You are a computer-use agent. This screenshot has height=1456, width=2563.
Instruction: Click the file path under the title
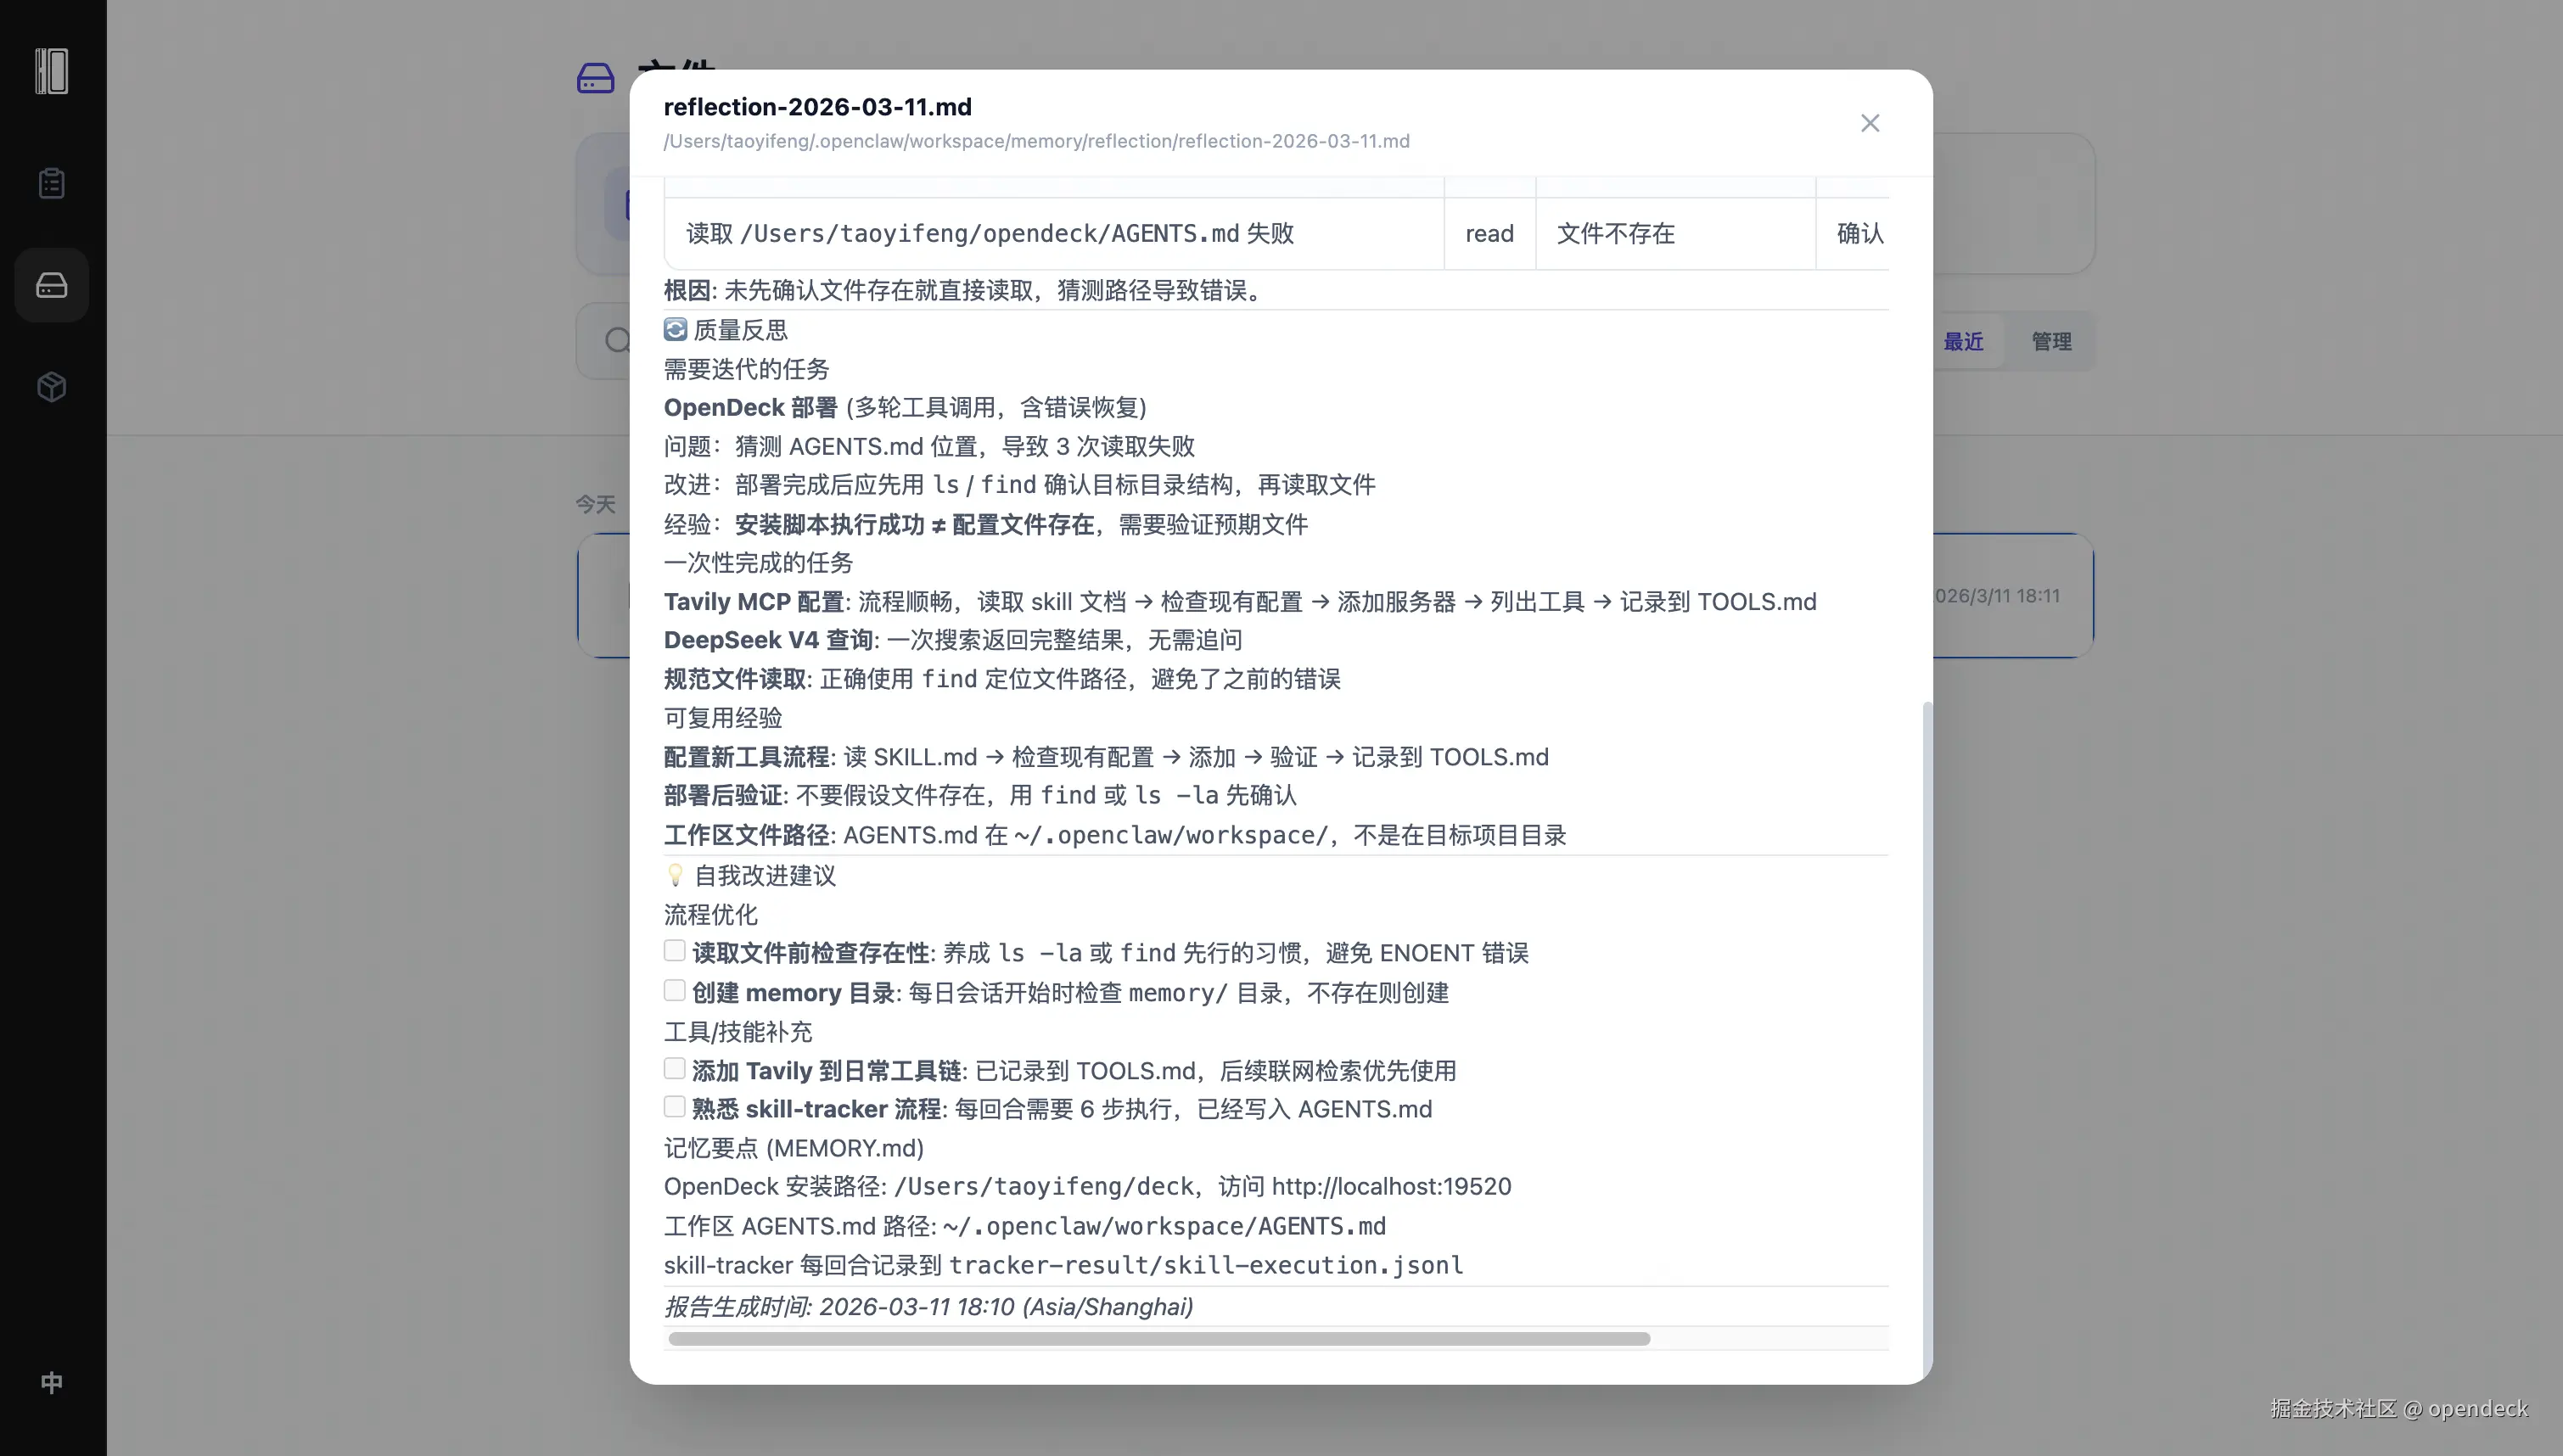pyautogui.click(x=1036, y=141)
